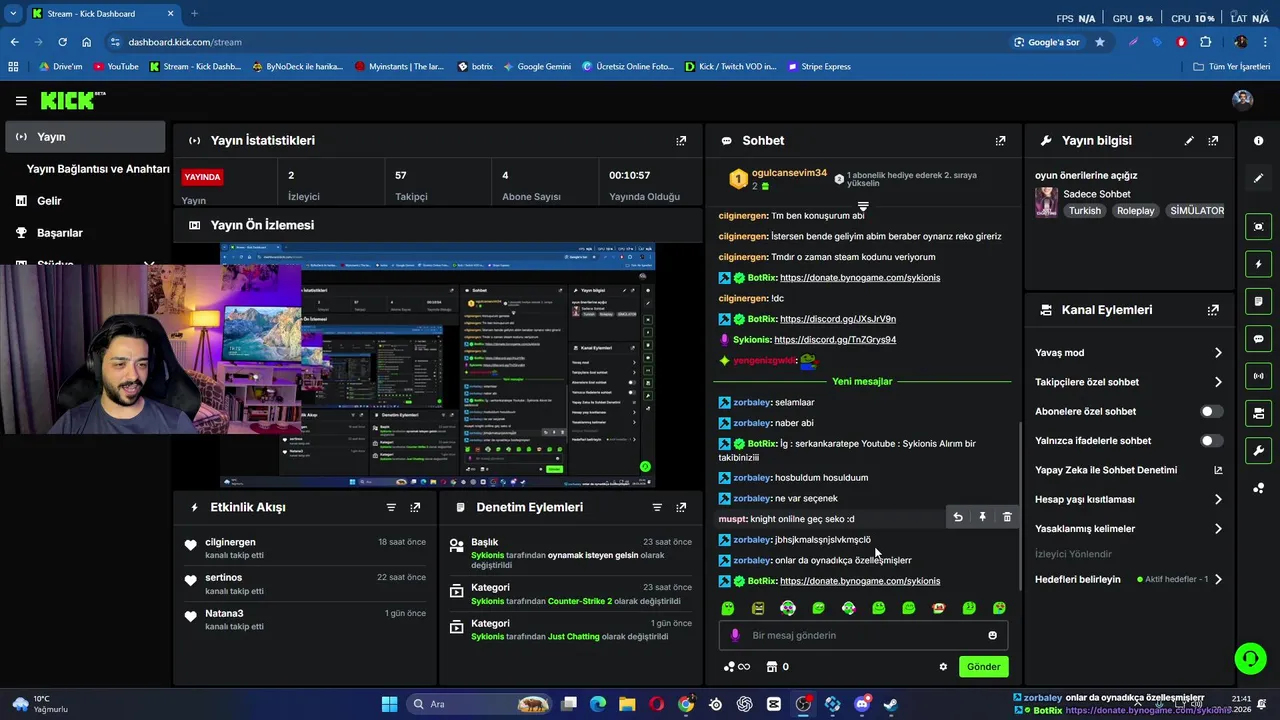
Task: Open Yayın Bağlantısı ve Anahtarı page
Action: tap(98, 169)
